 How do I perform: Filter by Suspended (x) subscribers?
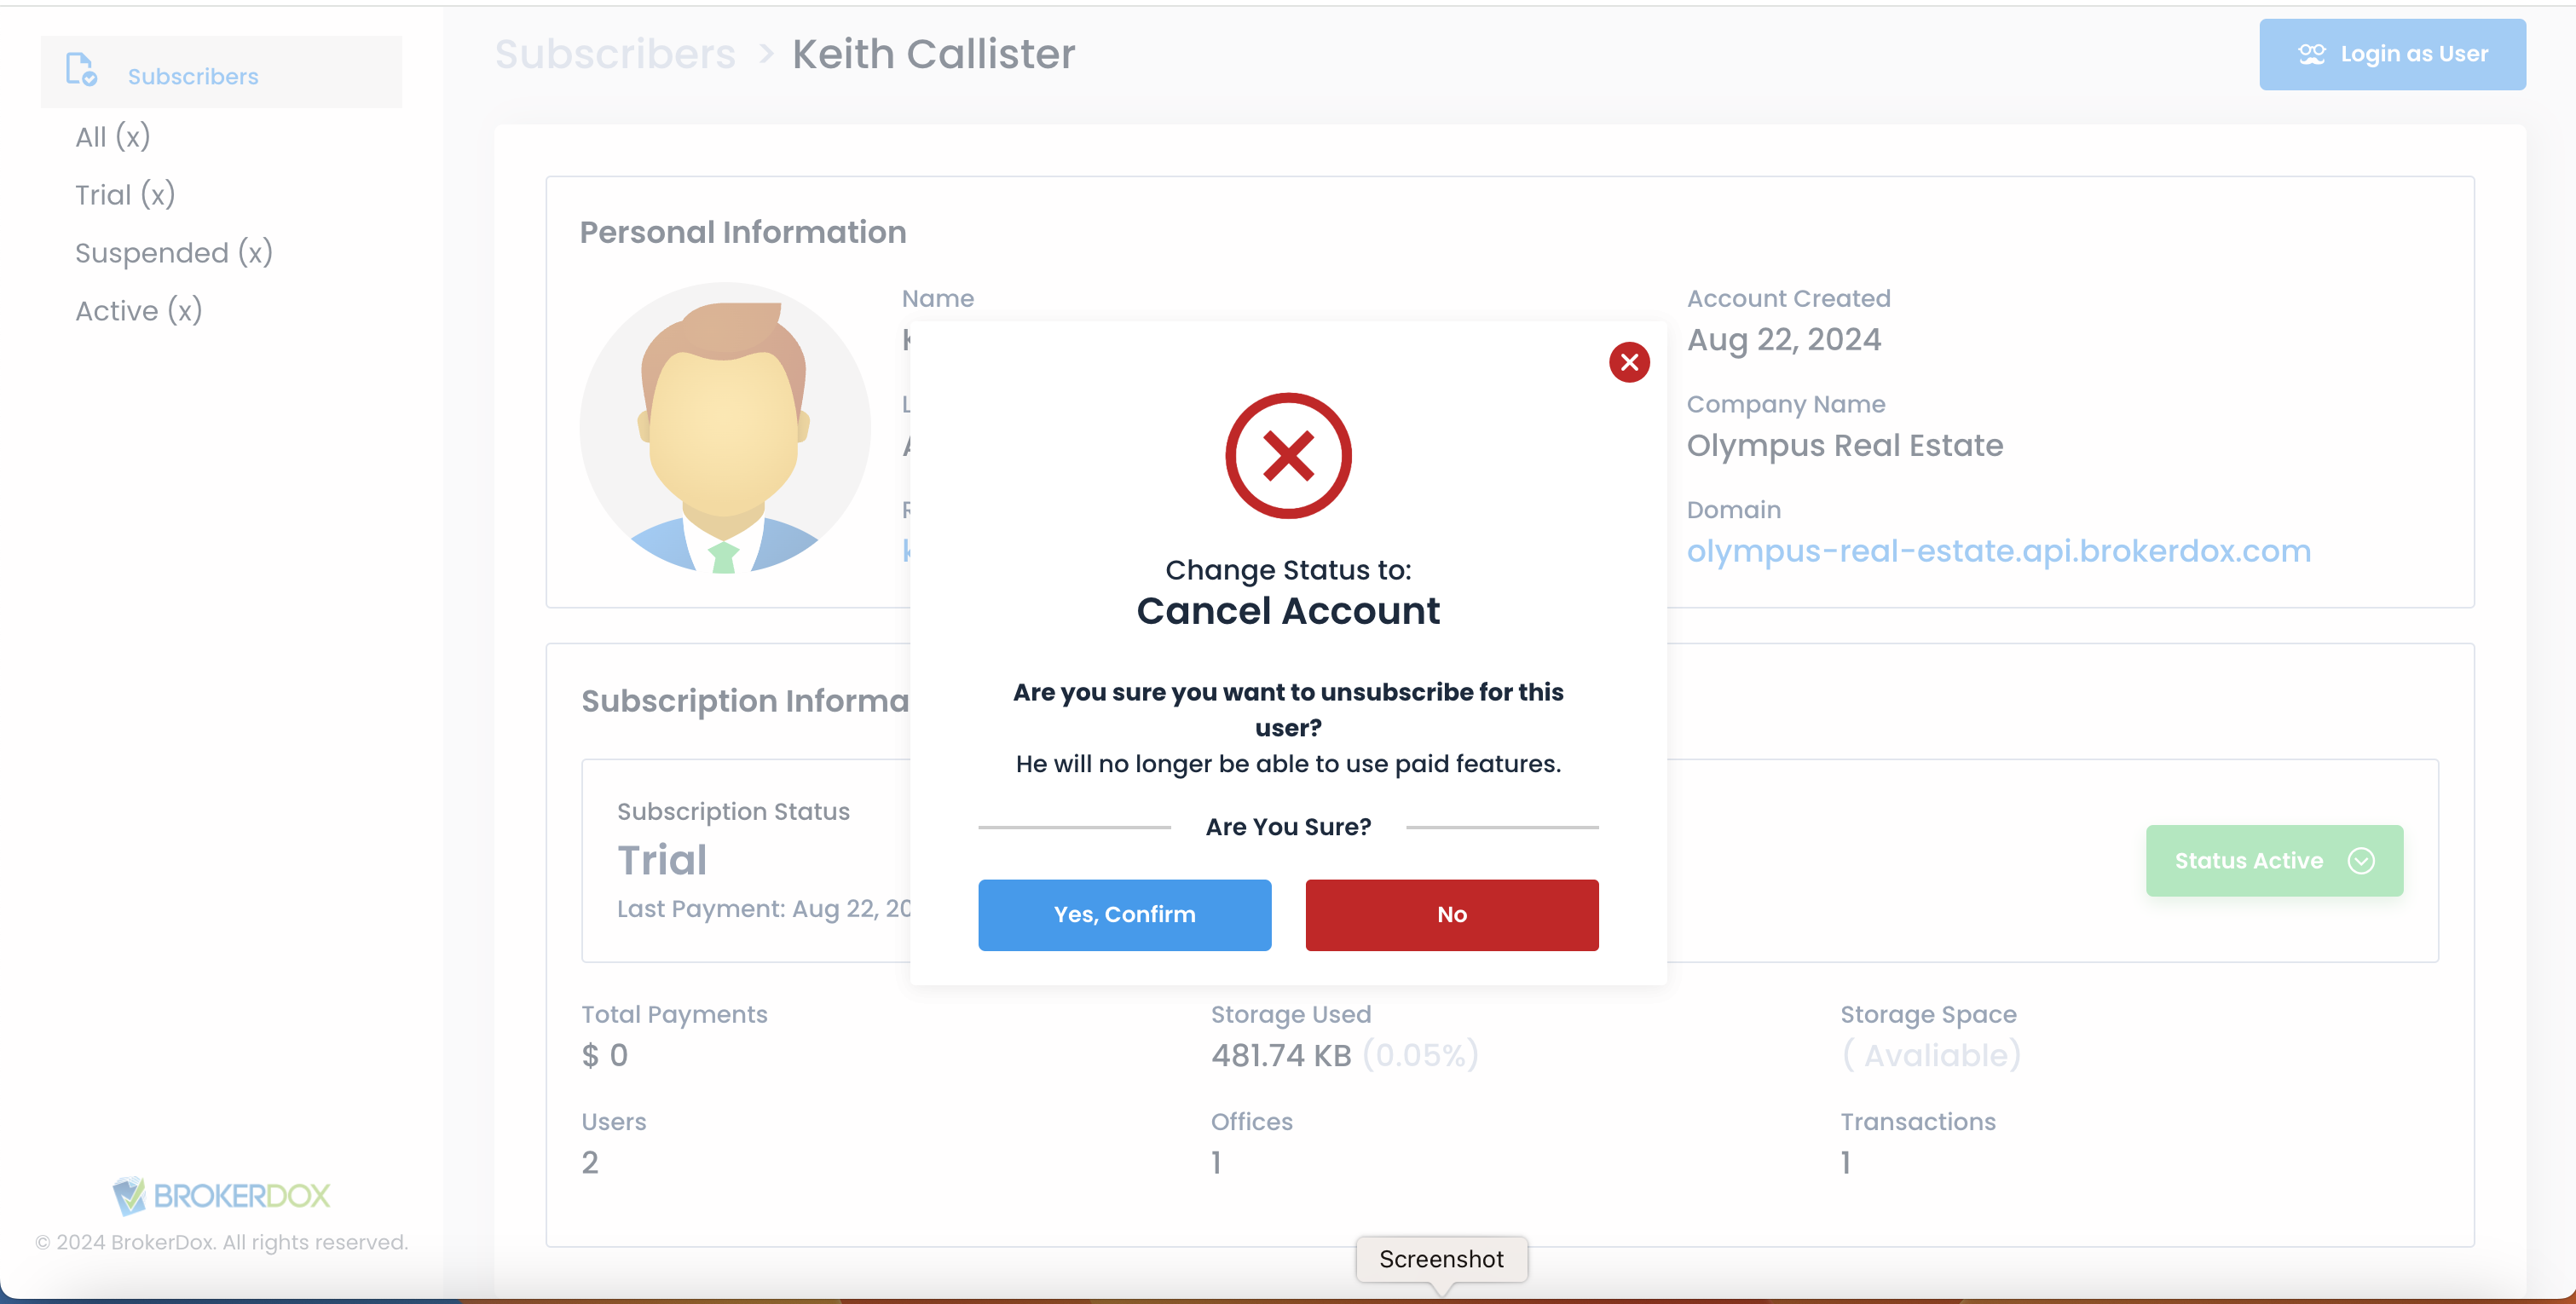point(174,252)
